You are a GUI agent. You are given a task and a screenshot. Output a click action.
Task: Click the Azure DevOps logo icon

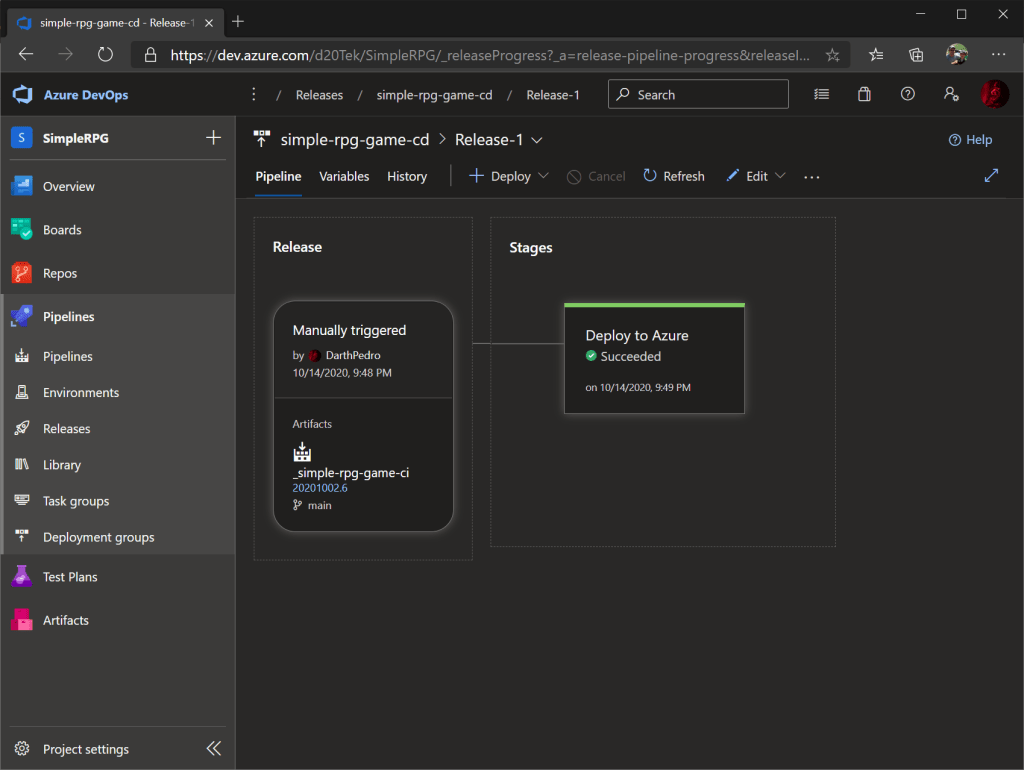pos(22,95)
